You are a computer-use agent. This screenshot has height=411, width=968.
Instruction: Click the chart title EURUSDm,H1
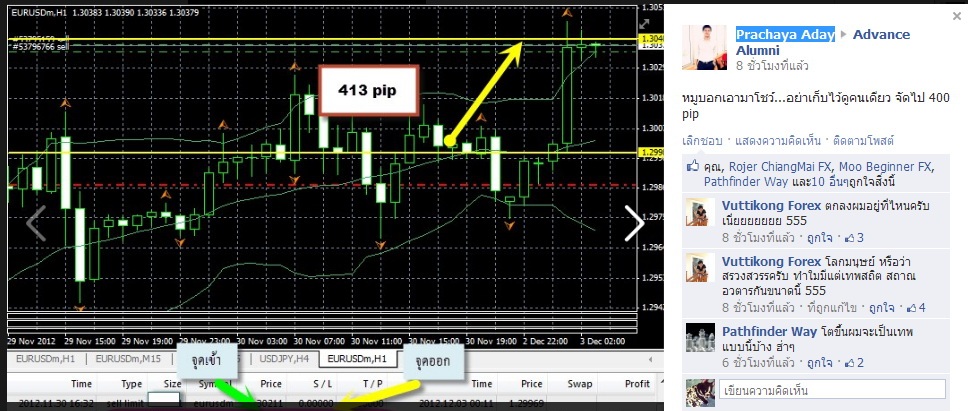40,12
